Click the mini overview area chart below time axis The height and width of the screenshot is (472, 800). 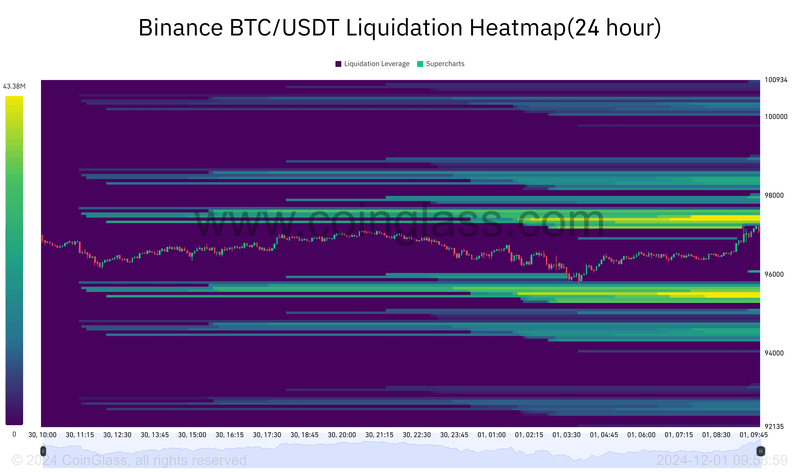402,454
